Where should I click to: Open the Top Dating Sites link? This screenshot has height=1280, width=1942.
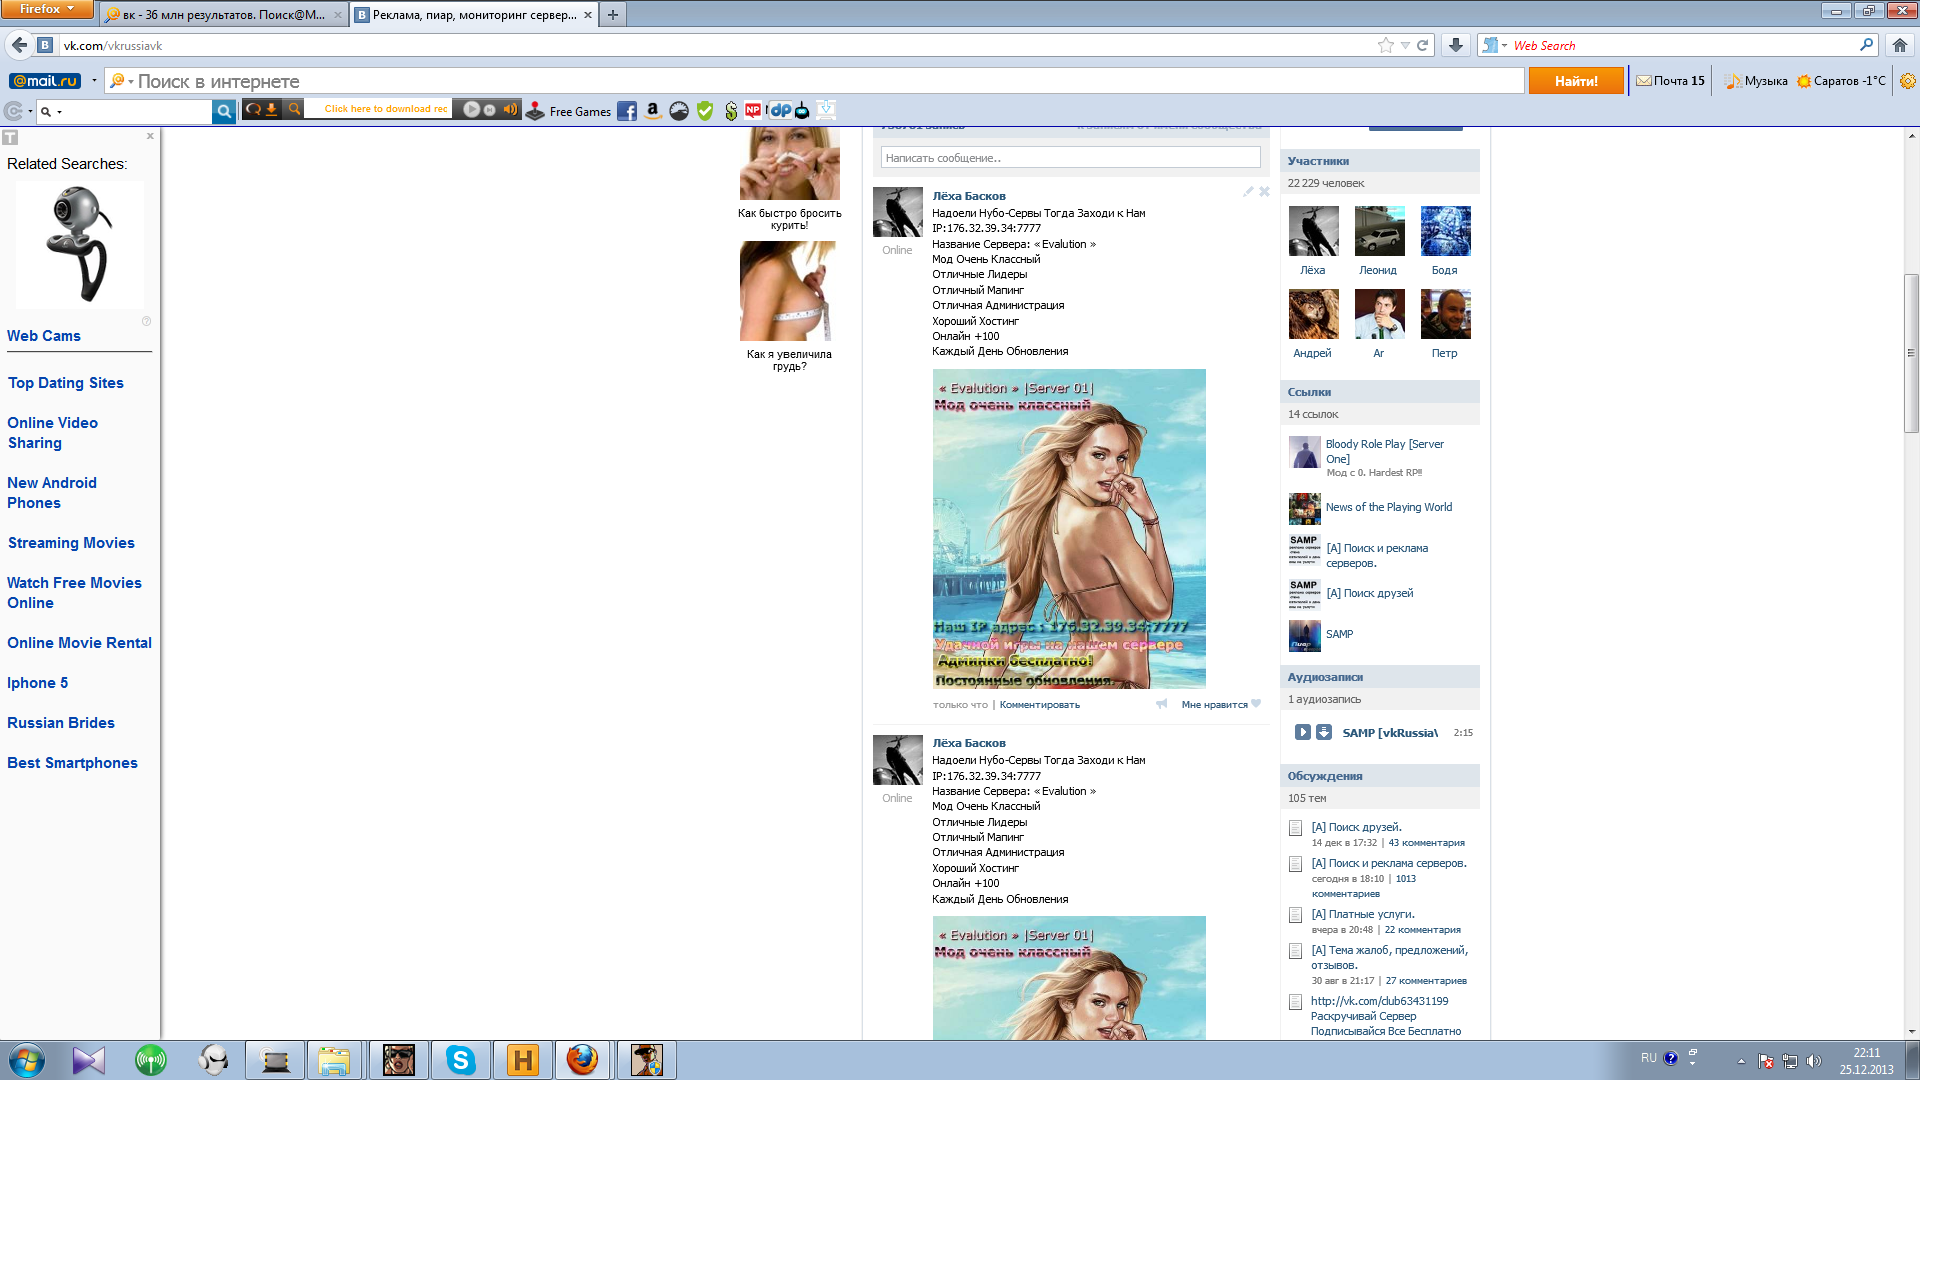pos(66,383)
